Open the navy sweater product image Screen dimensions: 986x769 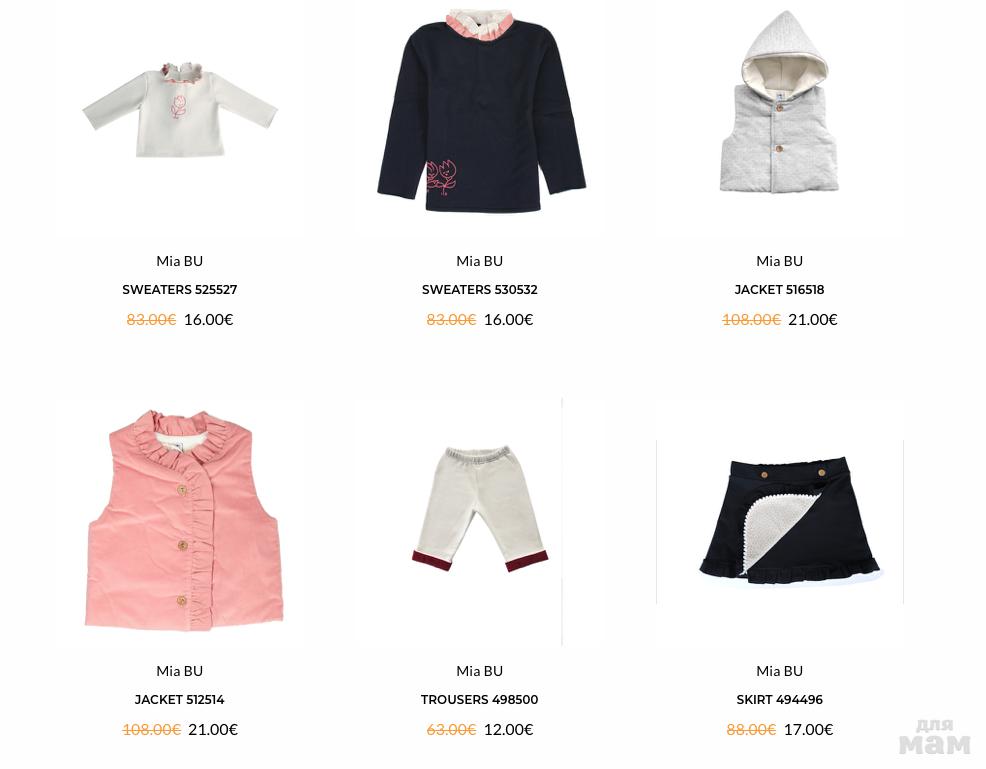click(x=480, y=110)
